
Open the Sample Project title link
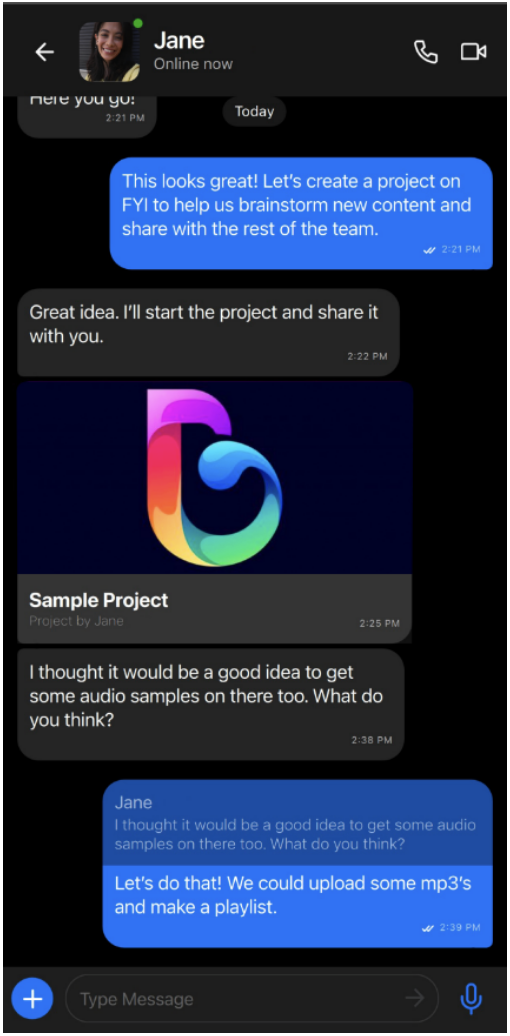tap(98, 600)
